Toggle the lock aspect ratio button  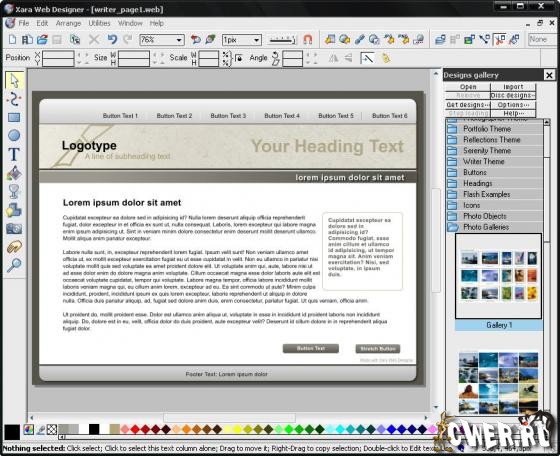pos(239,58)
